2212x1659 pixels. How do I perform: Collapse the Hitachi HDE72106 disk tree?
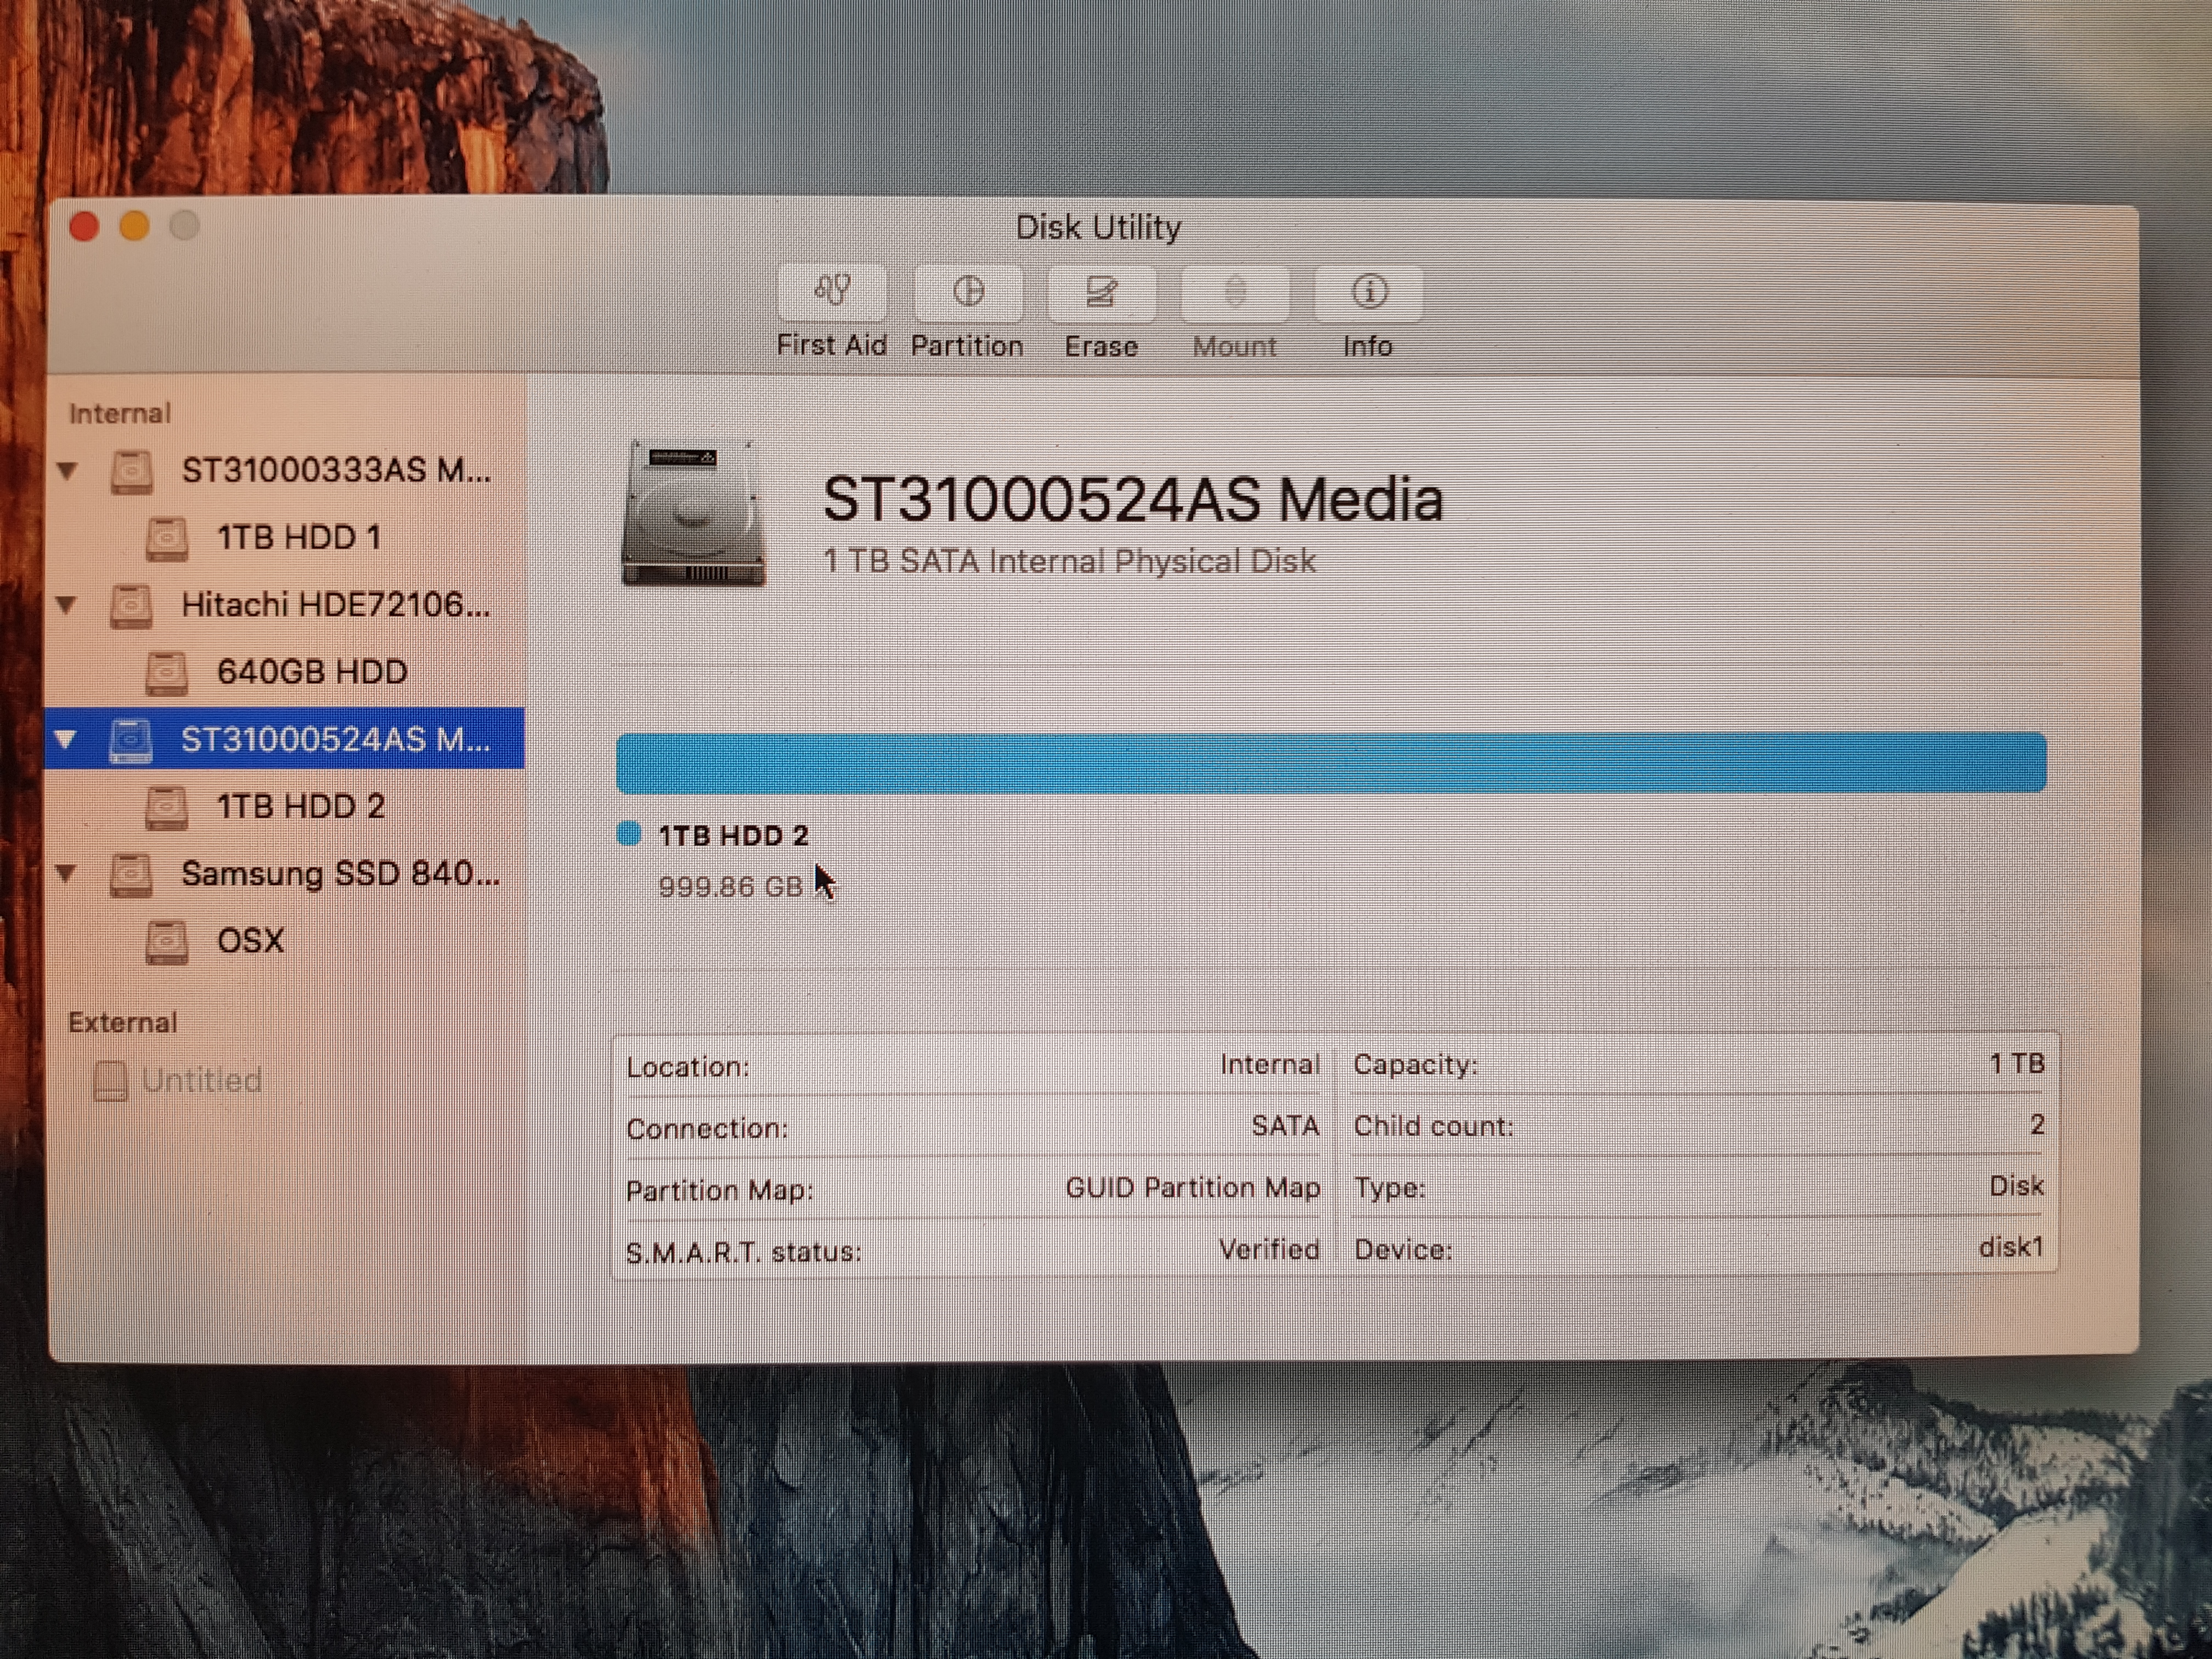pyautogui.click(x=67, y=604)
